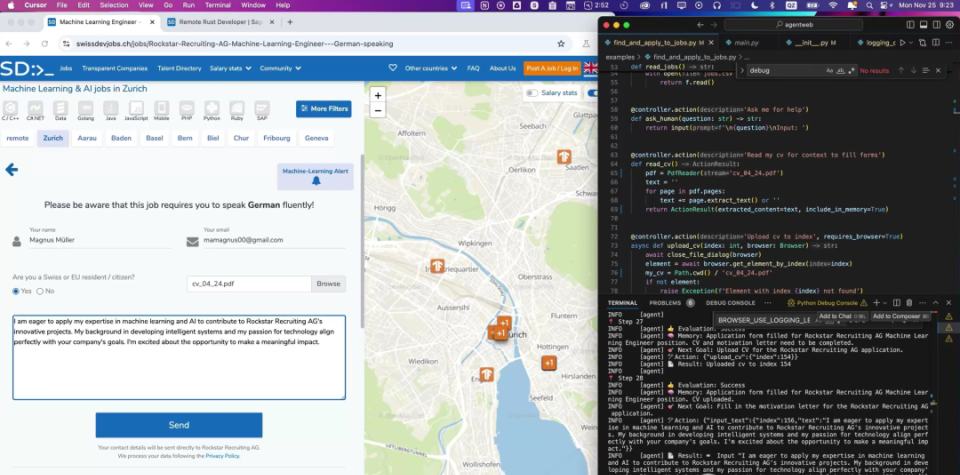The width and height of the screenshot is (960, 475).
Task: Toggle match case in find widget
Action: (830, 70)
